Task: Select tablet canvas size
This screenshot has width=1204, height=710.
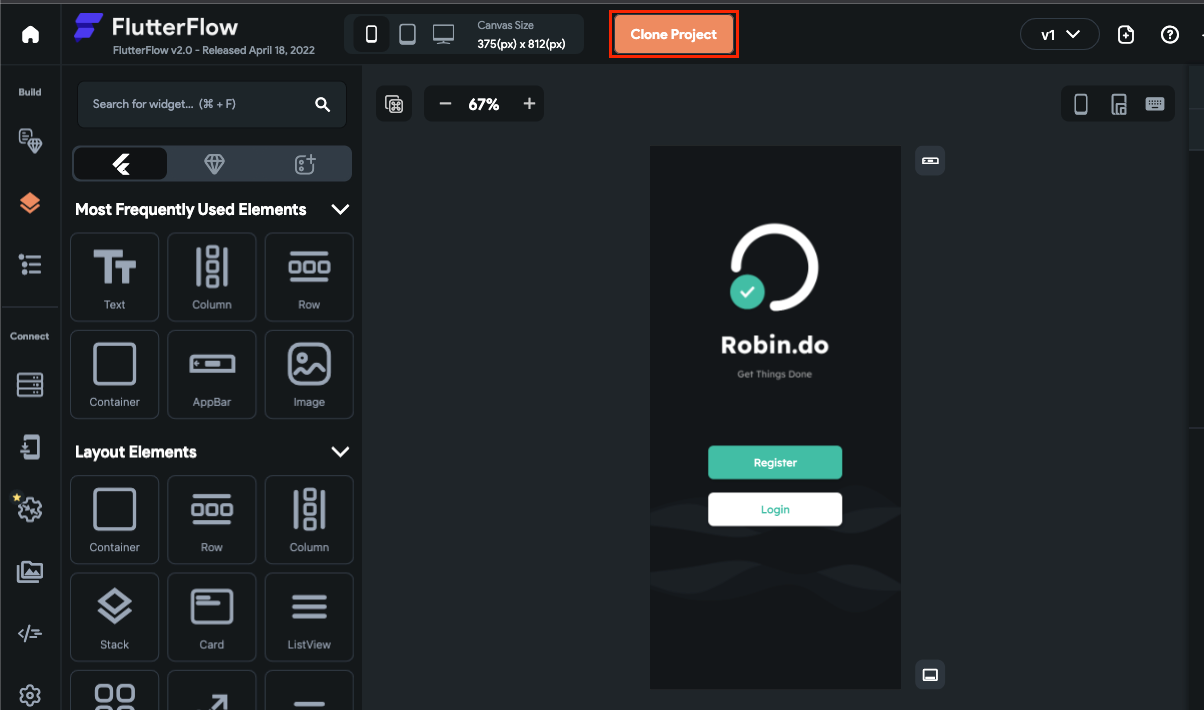Action: (407, 34)
